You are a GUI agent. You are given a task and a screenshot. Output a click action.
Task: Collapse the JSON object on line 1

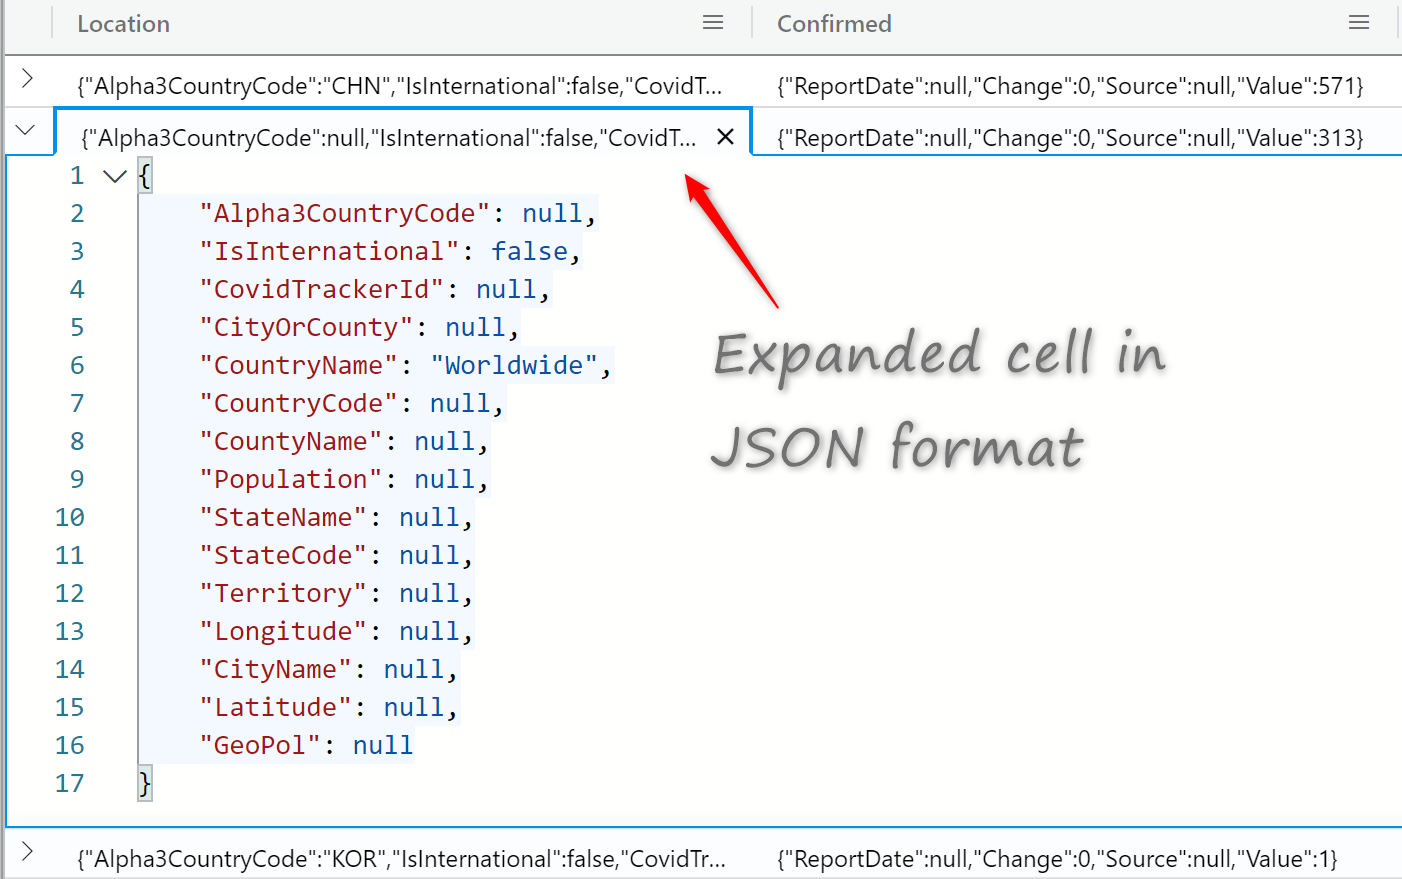pyautogui.click(x=113, y=175)
